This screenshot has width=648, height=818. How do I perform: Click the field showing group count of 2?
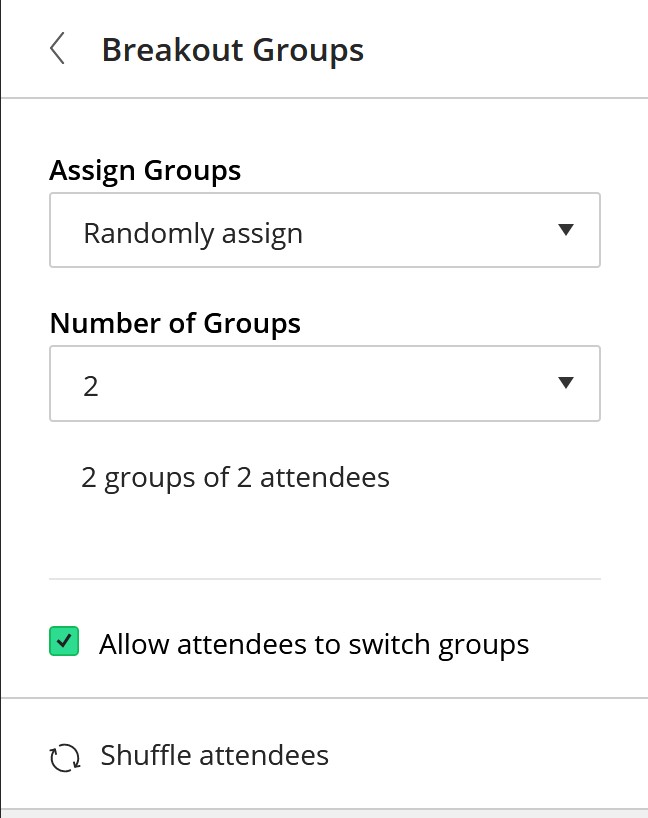tap(325, 383)
